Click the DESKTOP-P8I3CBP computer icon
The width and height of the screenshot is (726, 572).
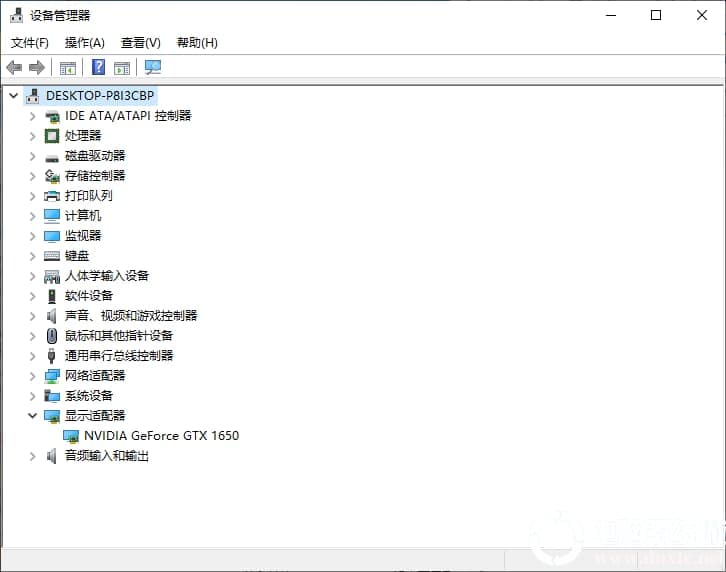click(32, 96)
